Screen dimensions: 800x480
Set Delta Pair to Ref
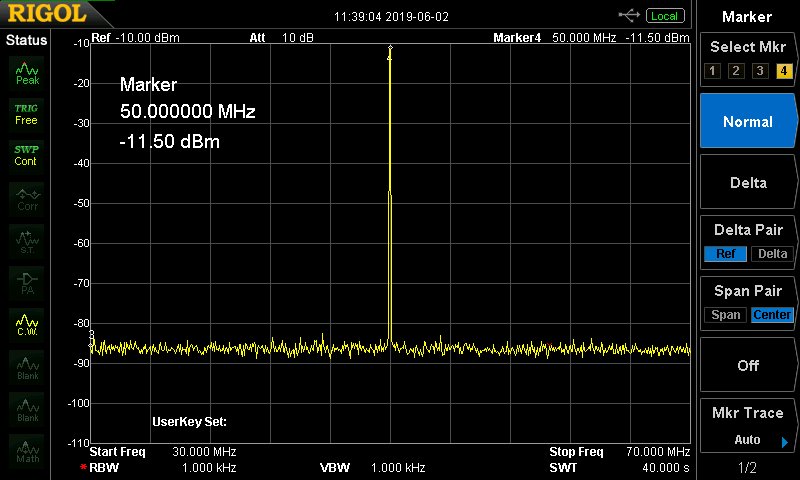726,254
